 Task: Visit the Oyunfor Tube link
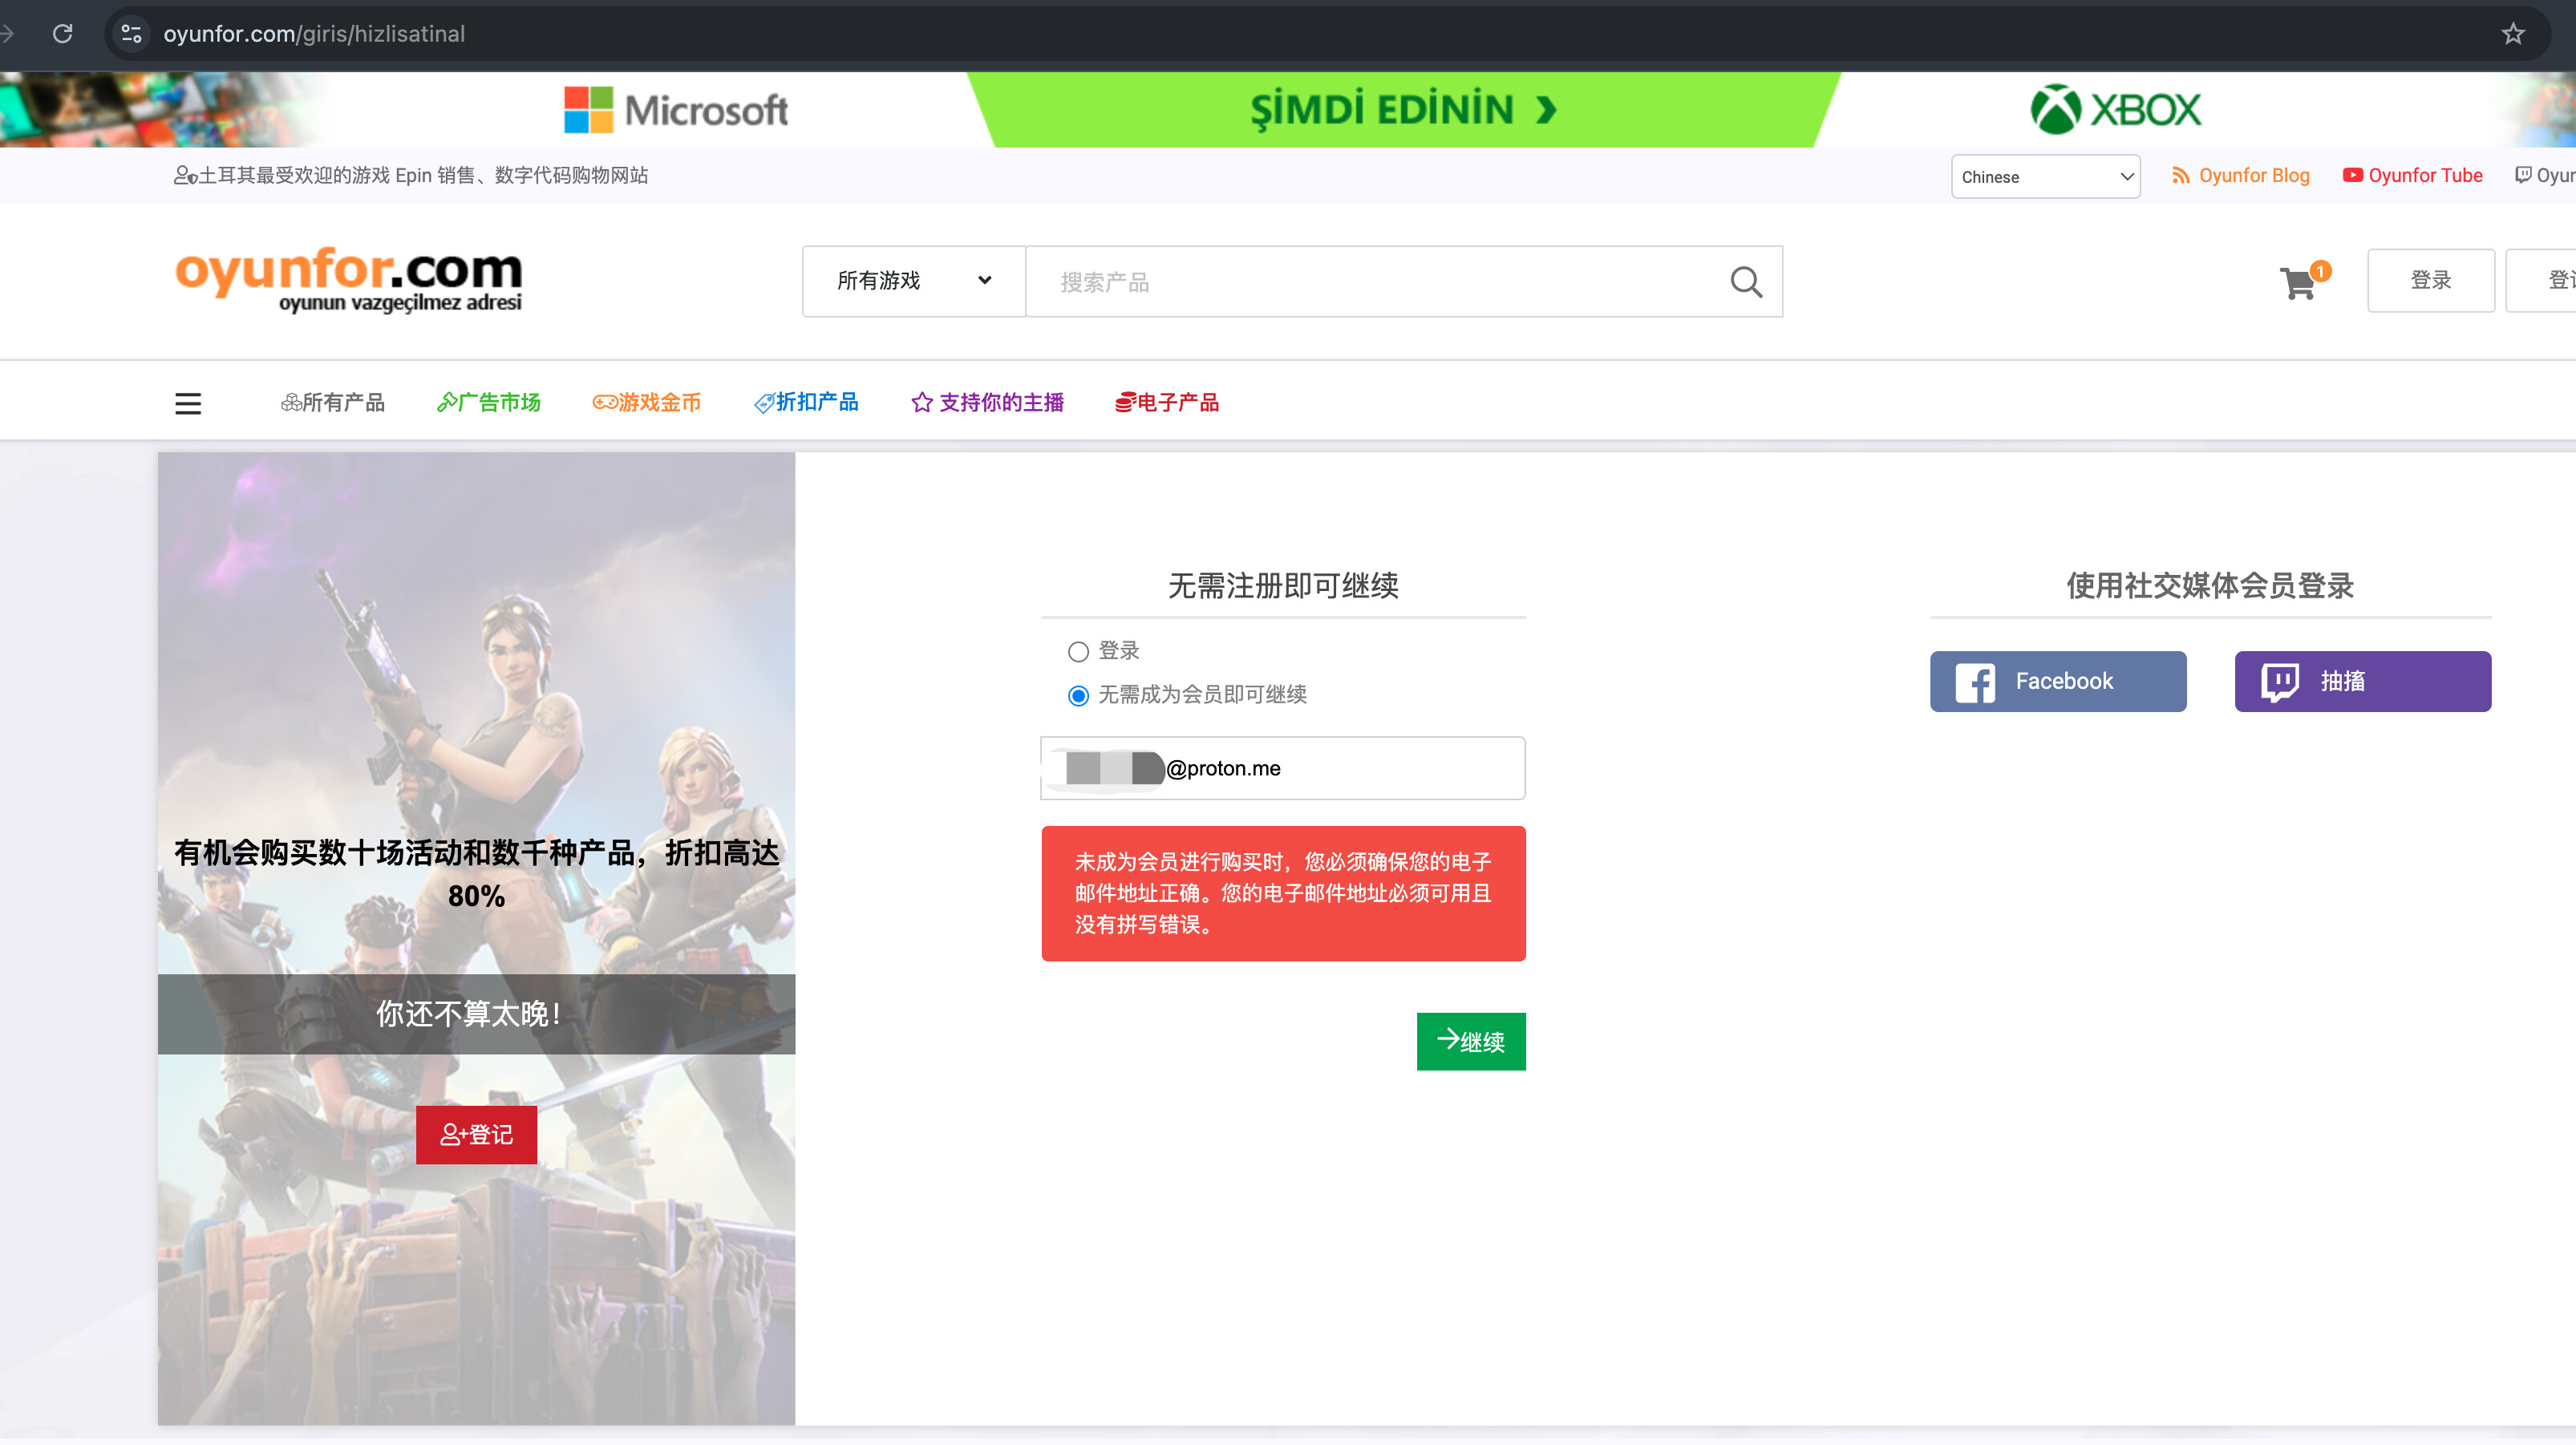coord(2412,176)
